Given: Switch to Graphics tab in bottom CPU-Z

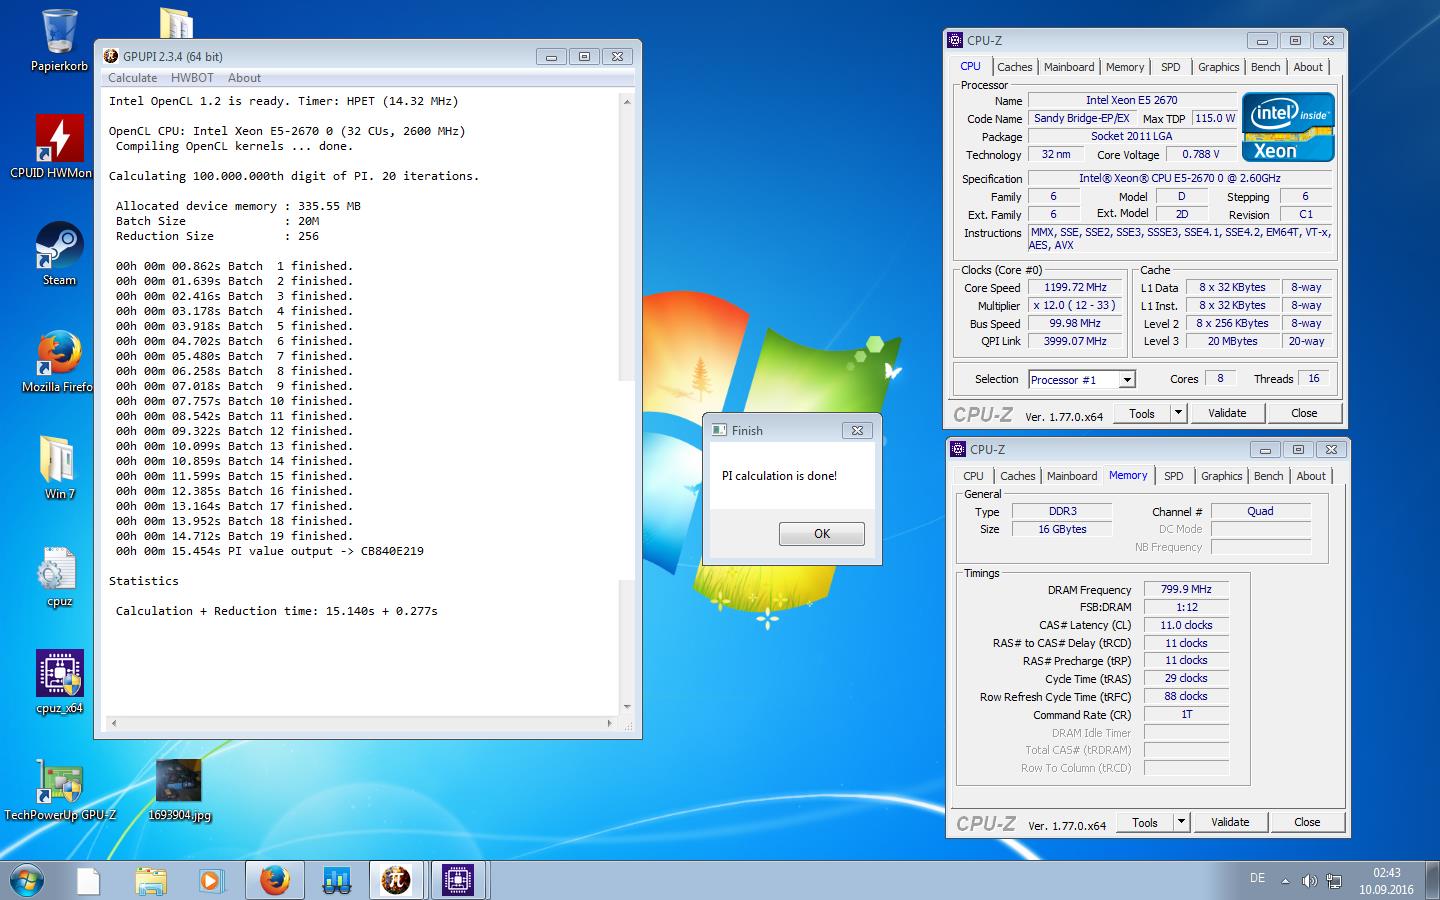Looking at the screenshot, I should pyautogui.click(x=1221, y=477).
